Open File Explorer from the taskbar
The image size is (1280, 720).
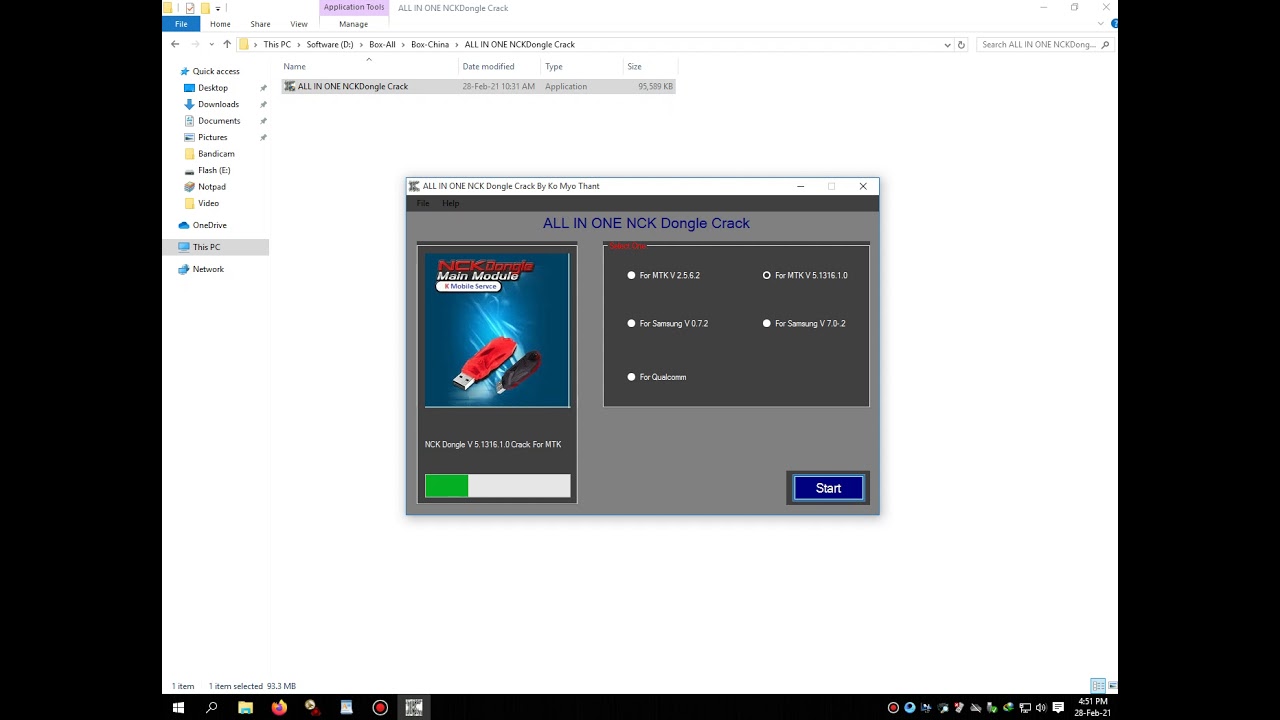point(246,707)
